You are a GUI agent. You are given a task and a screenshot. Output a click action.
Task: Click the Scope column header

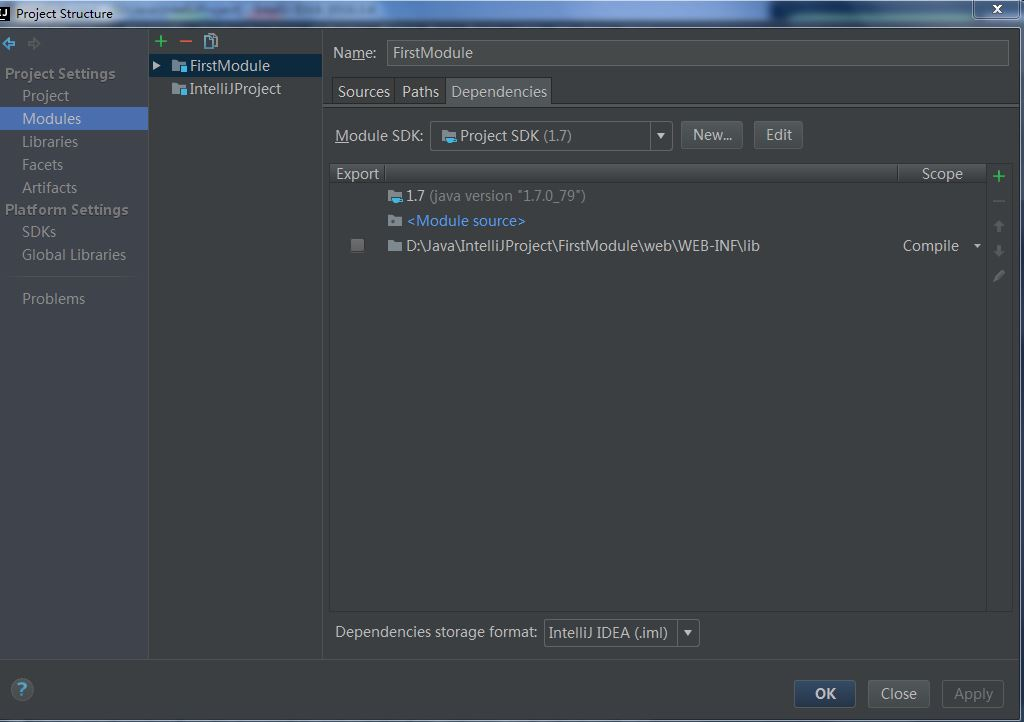point(942,174)
